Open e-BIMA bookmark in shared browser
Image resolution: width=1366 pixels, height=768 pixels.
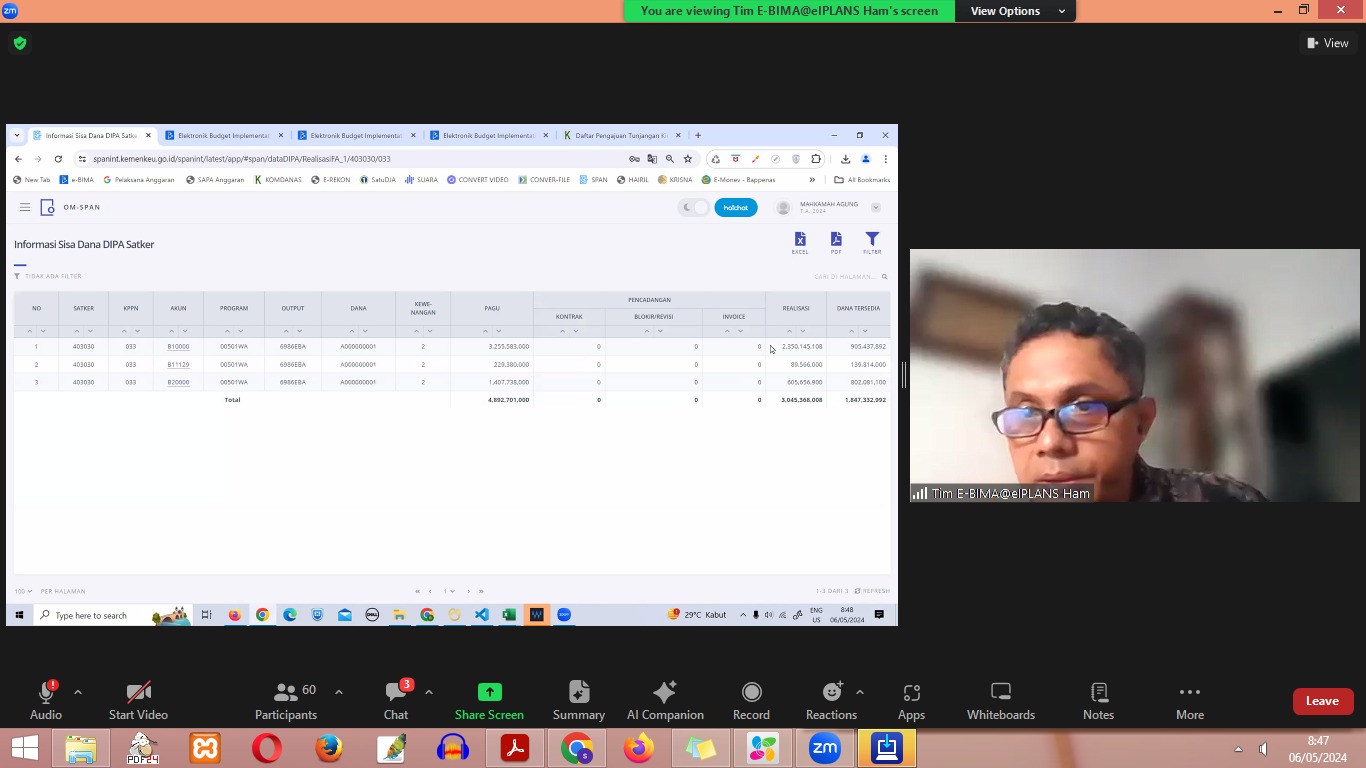[x=77, y=180]
